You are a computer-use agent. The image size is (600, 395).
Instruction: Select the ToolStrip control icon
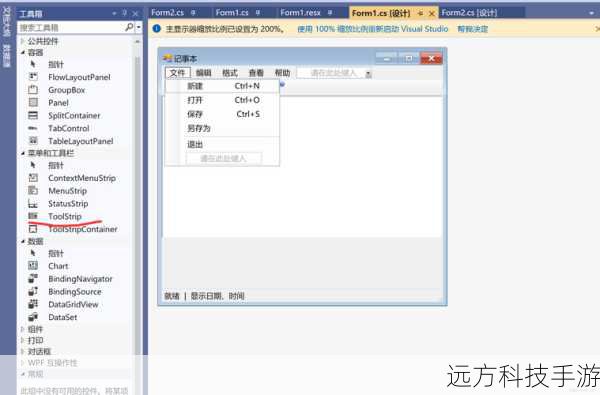(x=33, y=216)
